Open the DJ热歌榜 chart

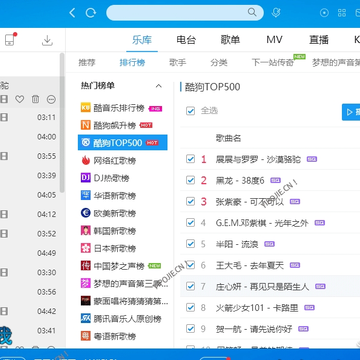point(111,178)
